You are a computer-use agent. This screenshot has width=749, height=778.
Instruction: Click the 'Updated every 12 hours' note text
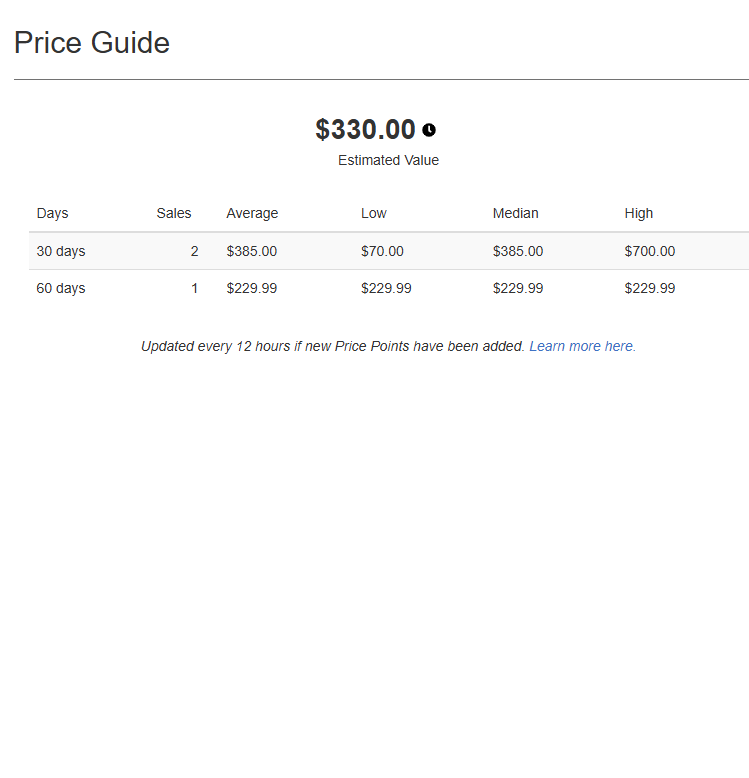point(332,346)
